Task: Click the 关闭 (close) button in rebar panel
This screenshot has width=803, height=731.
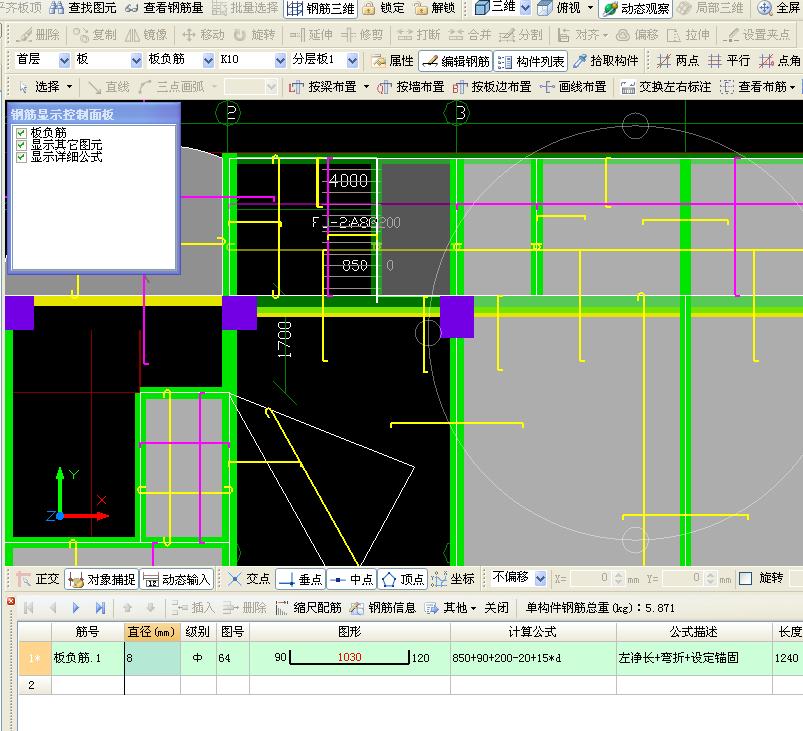Action: (x=496, y=607)
